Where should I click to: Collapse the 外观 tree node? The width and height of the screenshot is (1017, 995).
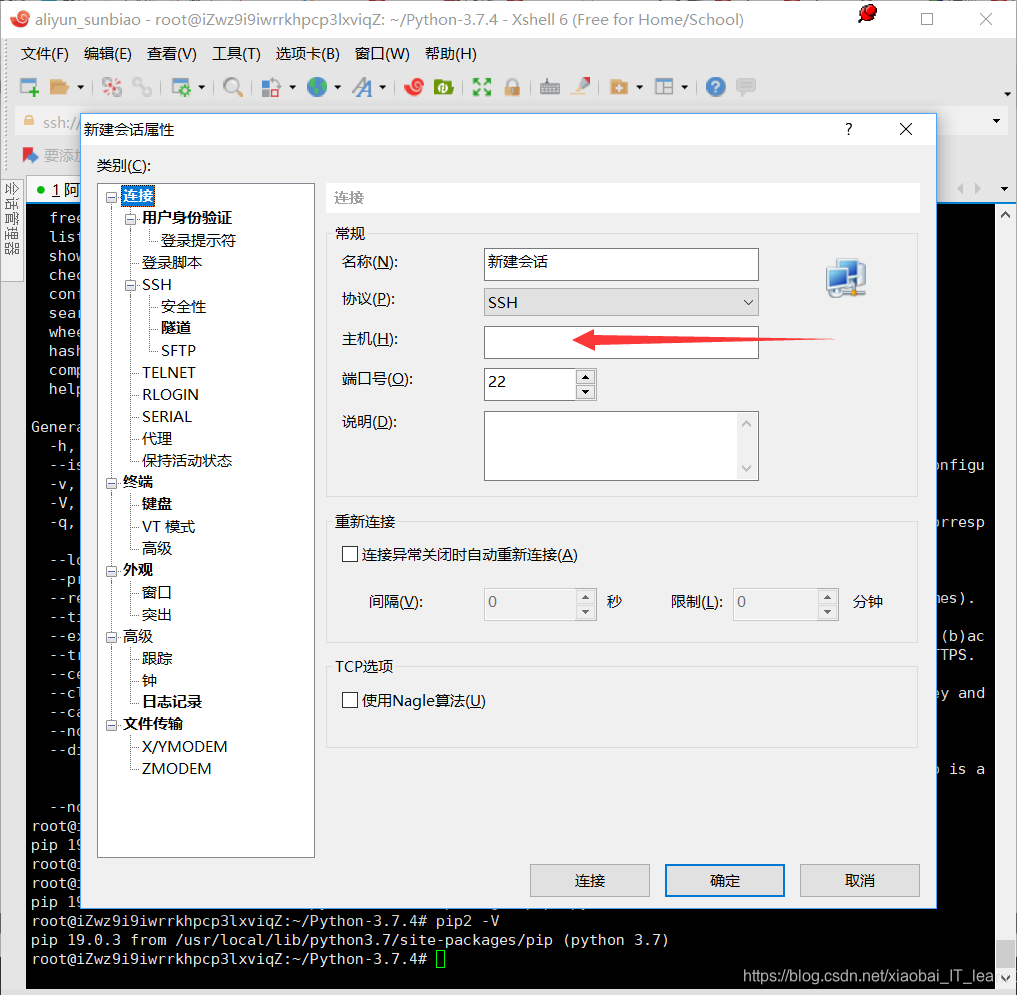pos(112,571)
